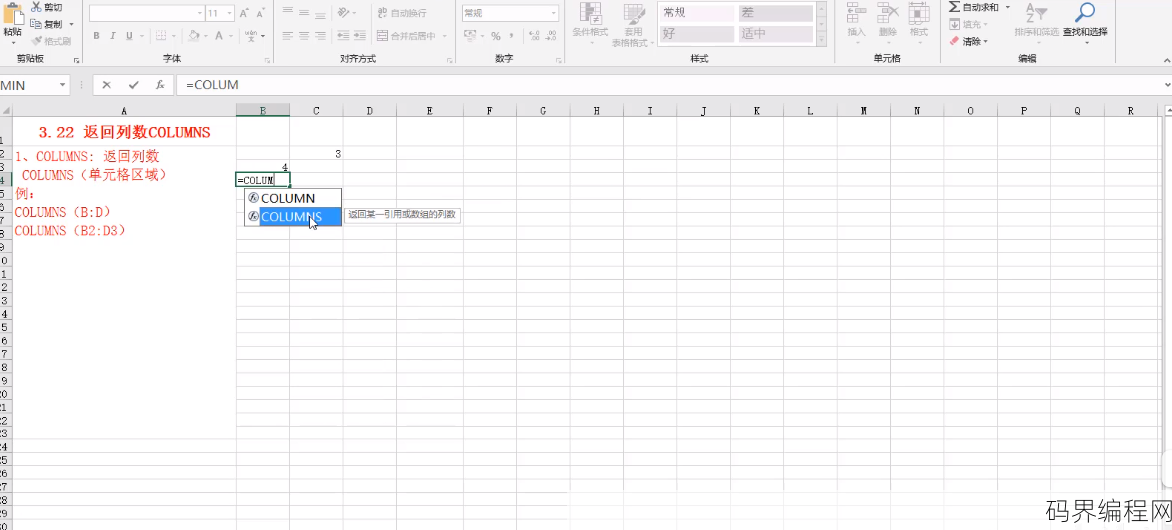Open the font name combo box
1172x530 pixels.
[146, 13]
